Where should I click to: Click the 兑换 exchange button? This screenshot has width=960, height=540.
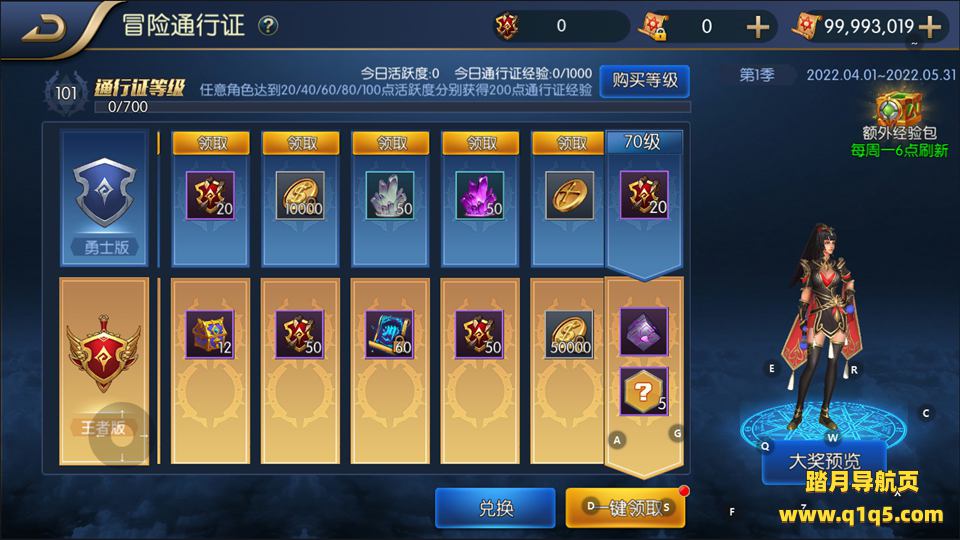495,508
